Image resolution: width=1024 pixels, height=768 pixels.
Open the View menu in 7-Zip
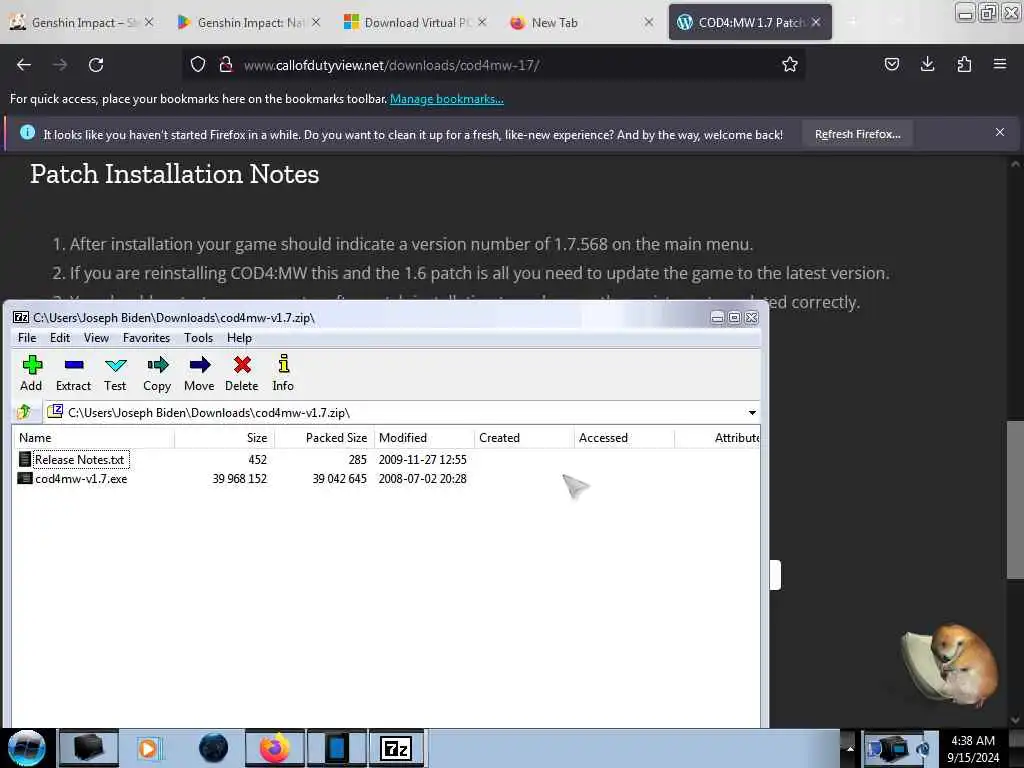click(96, 338)
